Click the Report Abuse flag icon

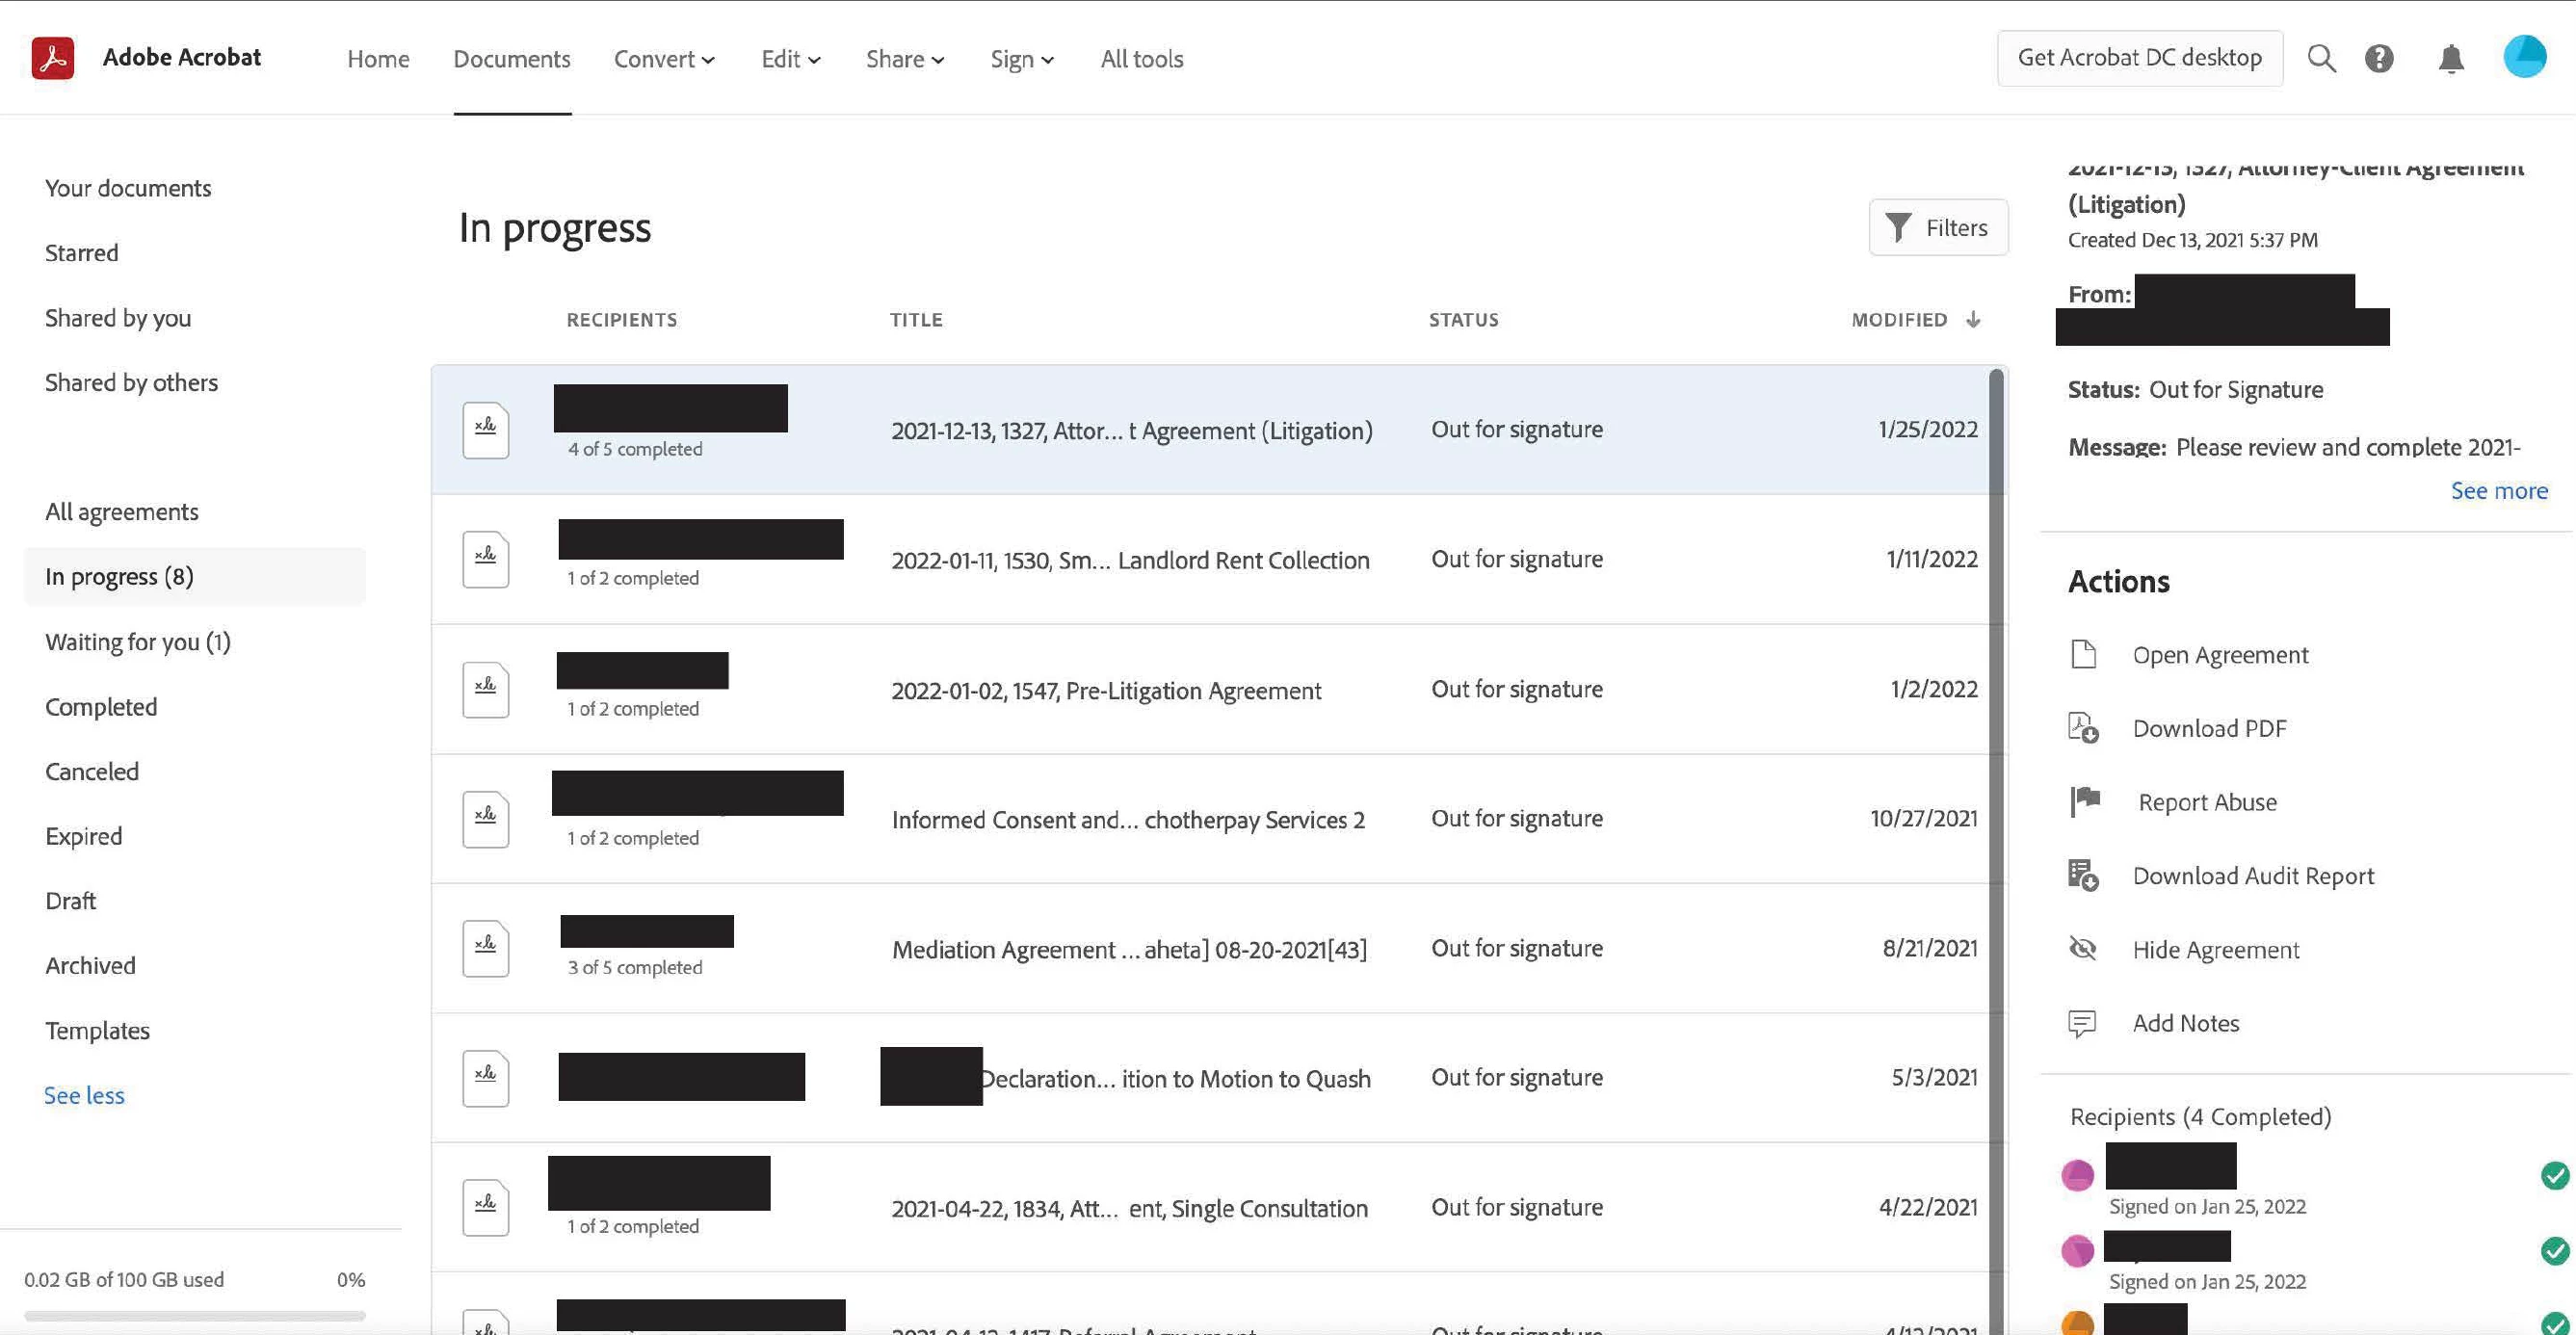pyautogui.click(x=2085, y=802)
